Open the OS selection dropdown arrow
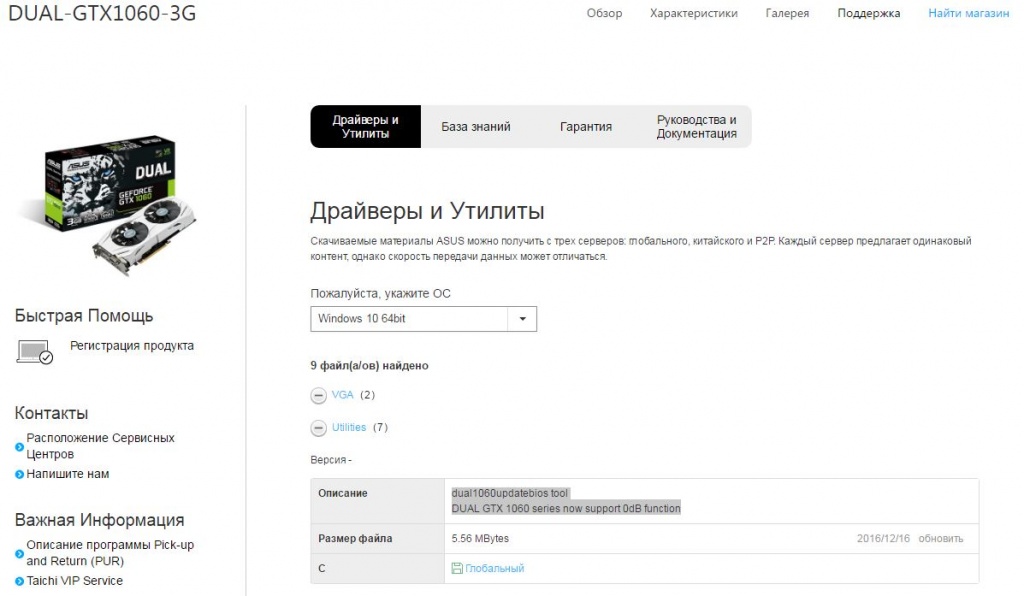Viewport: 1024px width, 596px height. coord(522,319)
